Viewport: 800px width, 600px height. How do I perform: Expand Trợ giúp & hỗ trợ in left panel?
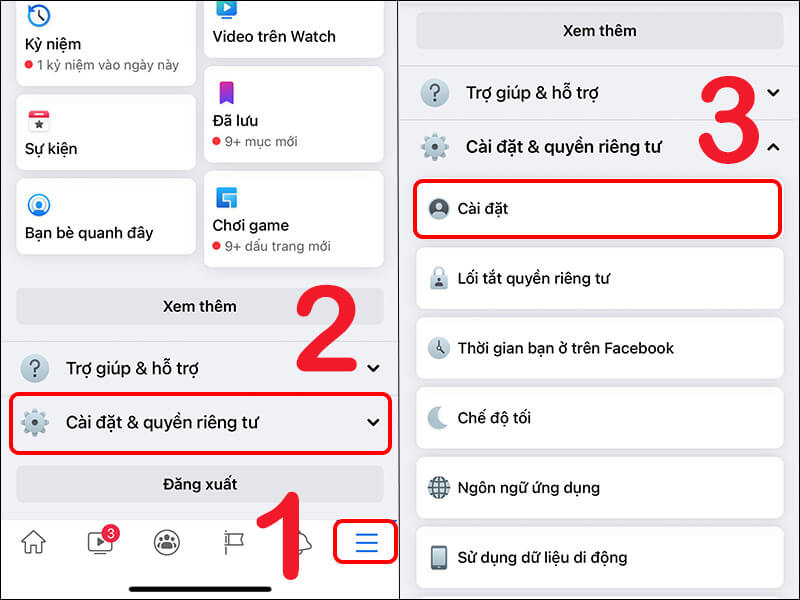click(x=200, y=368)
